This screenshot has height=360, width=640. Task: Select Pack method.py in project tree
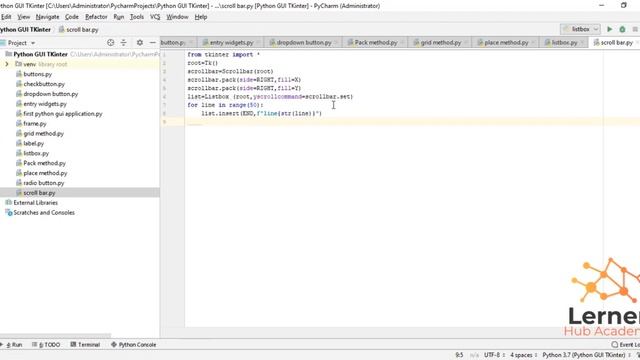click(44, 163)
